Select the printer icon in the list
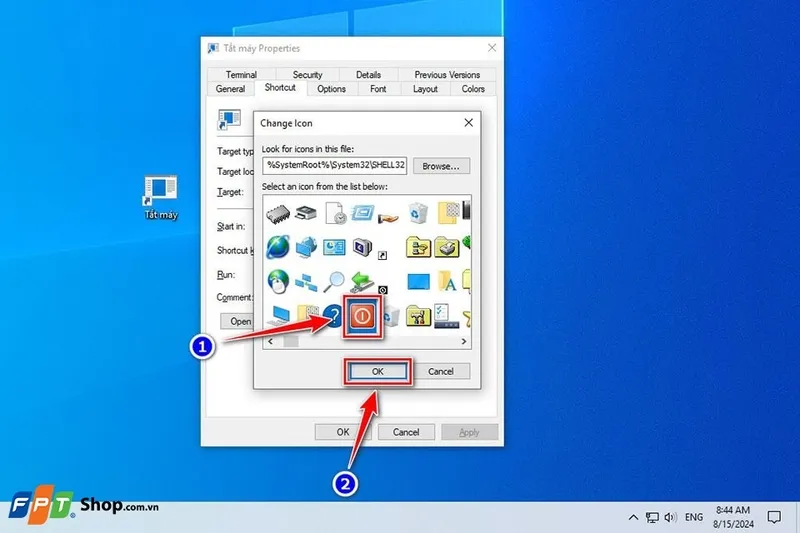800x533 pixels. pos(306,212)
